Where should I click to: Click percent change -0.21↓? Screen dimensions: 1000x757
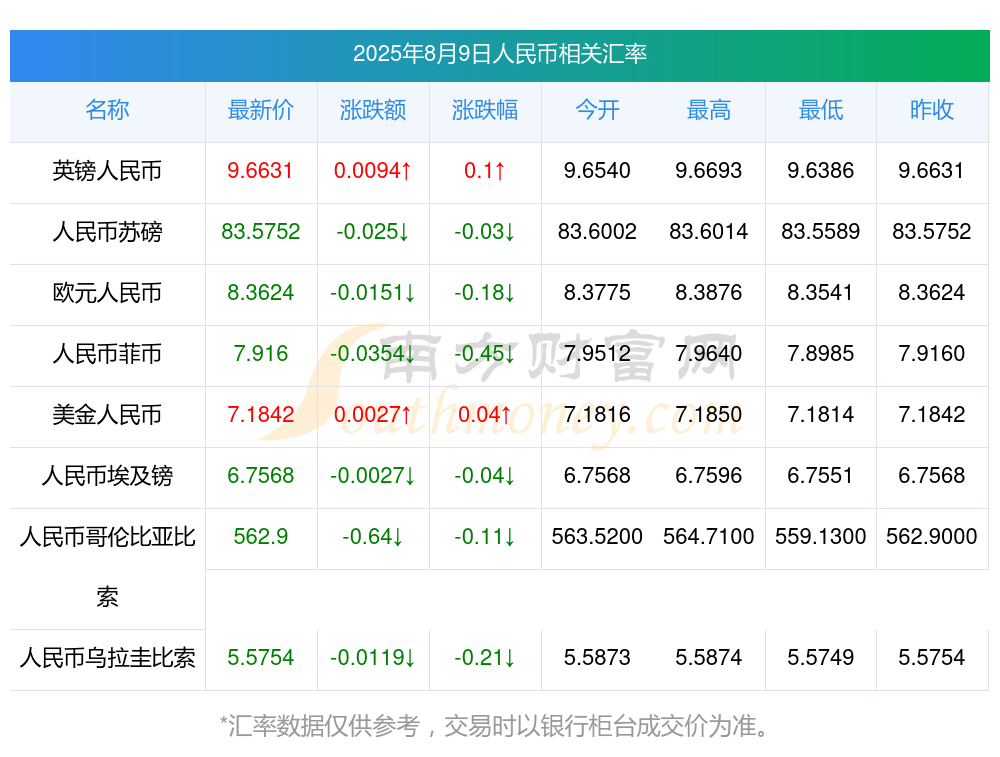(x=485, y=658)
